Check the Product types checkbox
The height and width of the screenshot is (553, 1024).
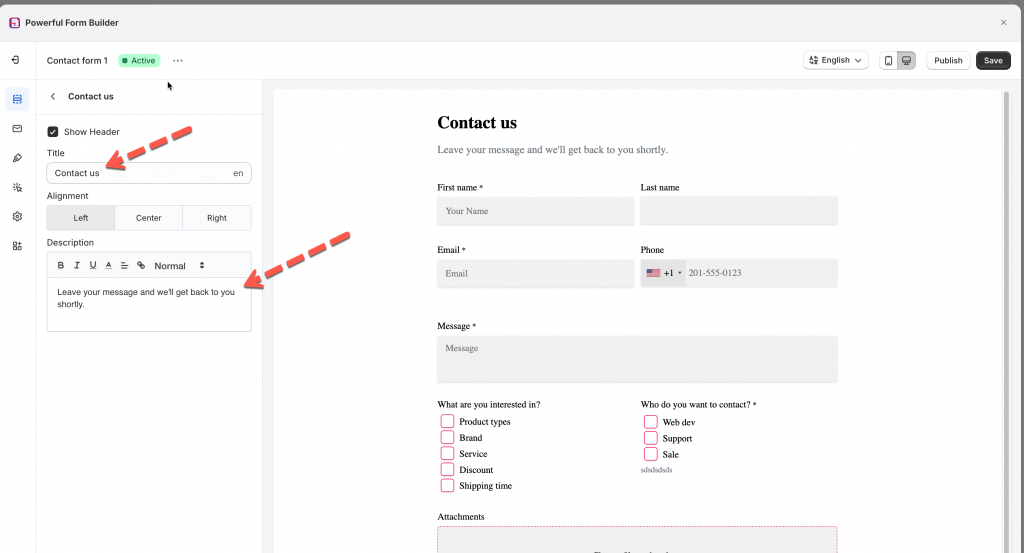[x=447, y=422]
